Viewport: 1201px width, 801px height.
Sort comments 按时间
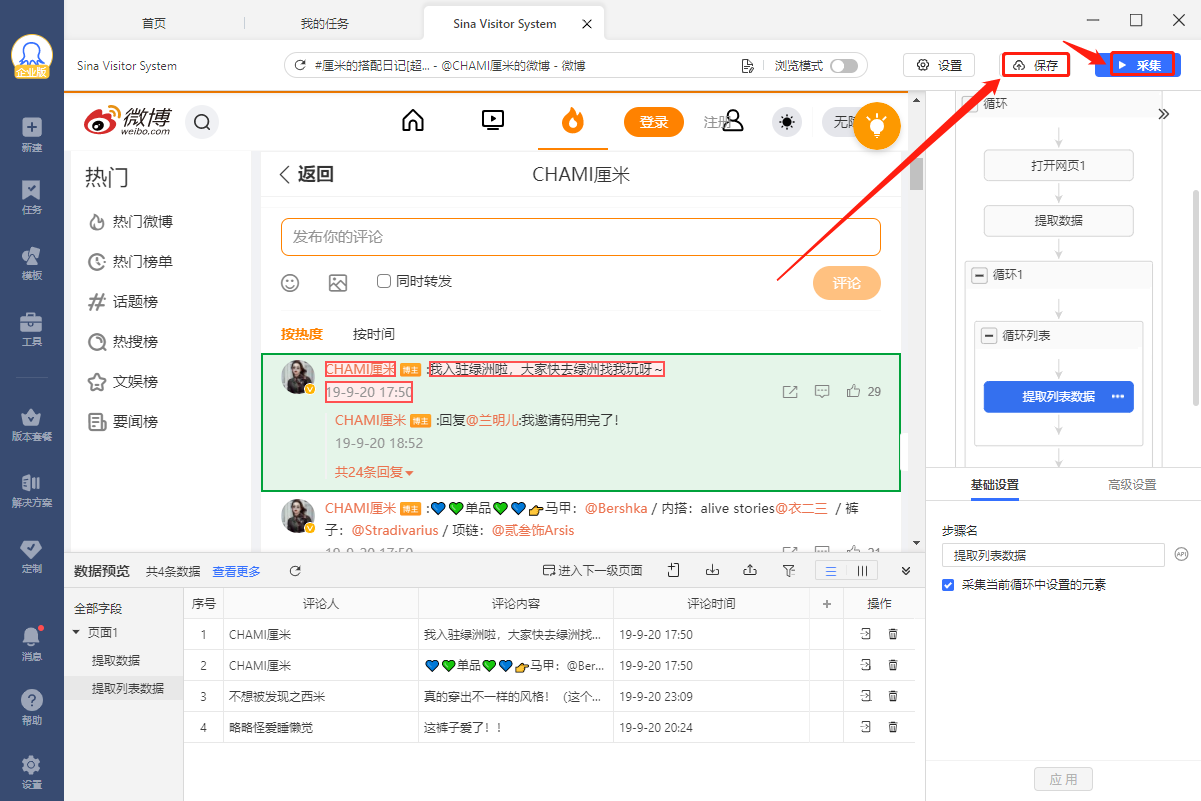374,334
